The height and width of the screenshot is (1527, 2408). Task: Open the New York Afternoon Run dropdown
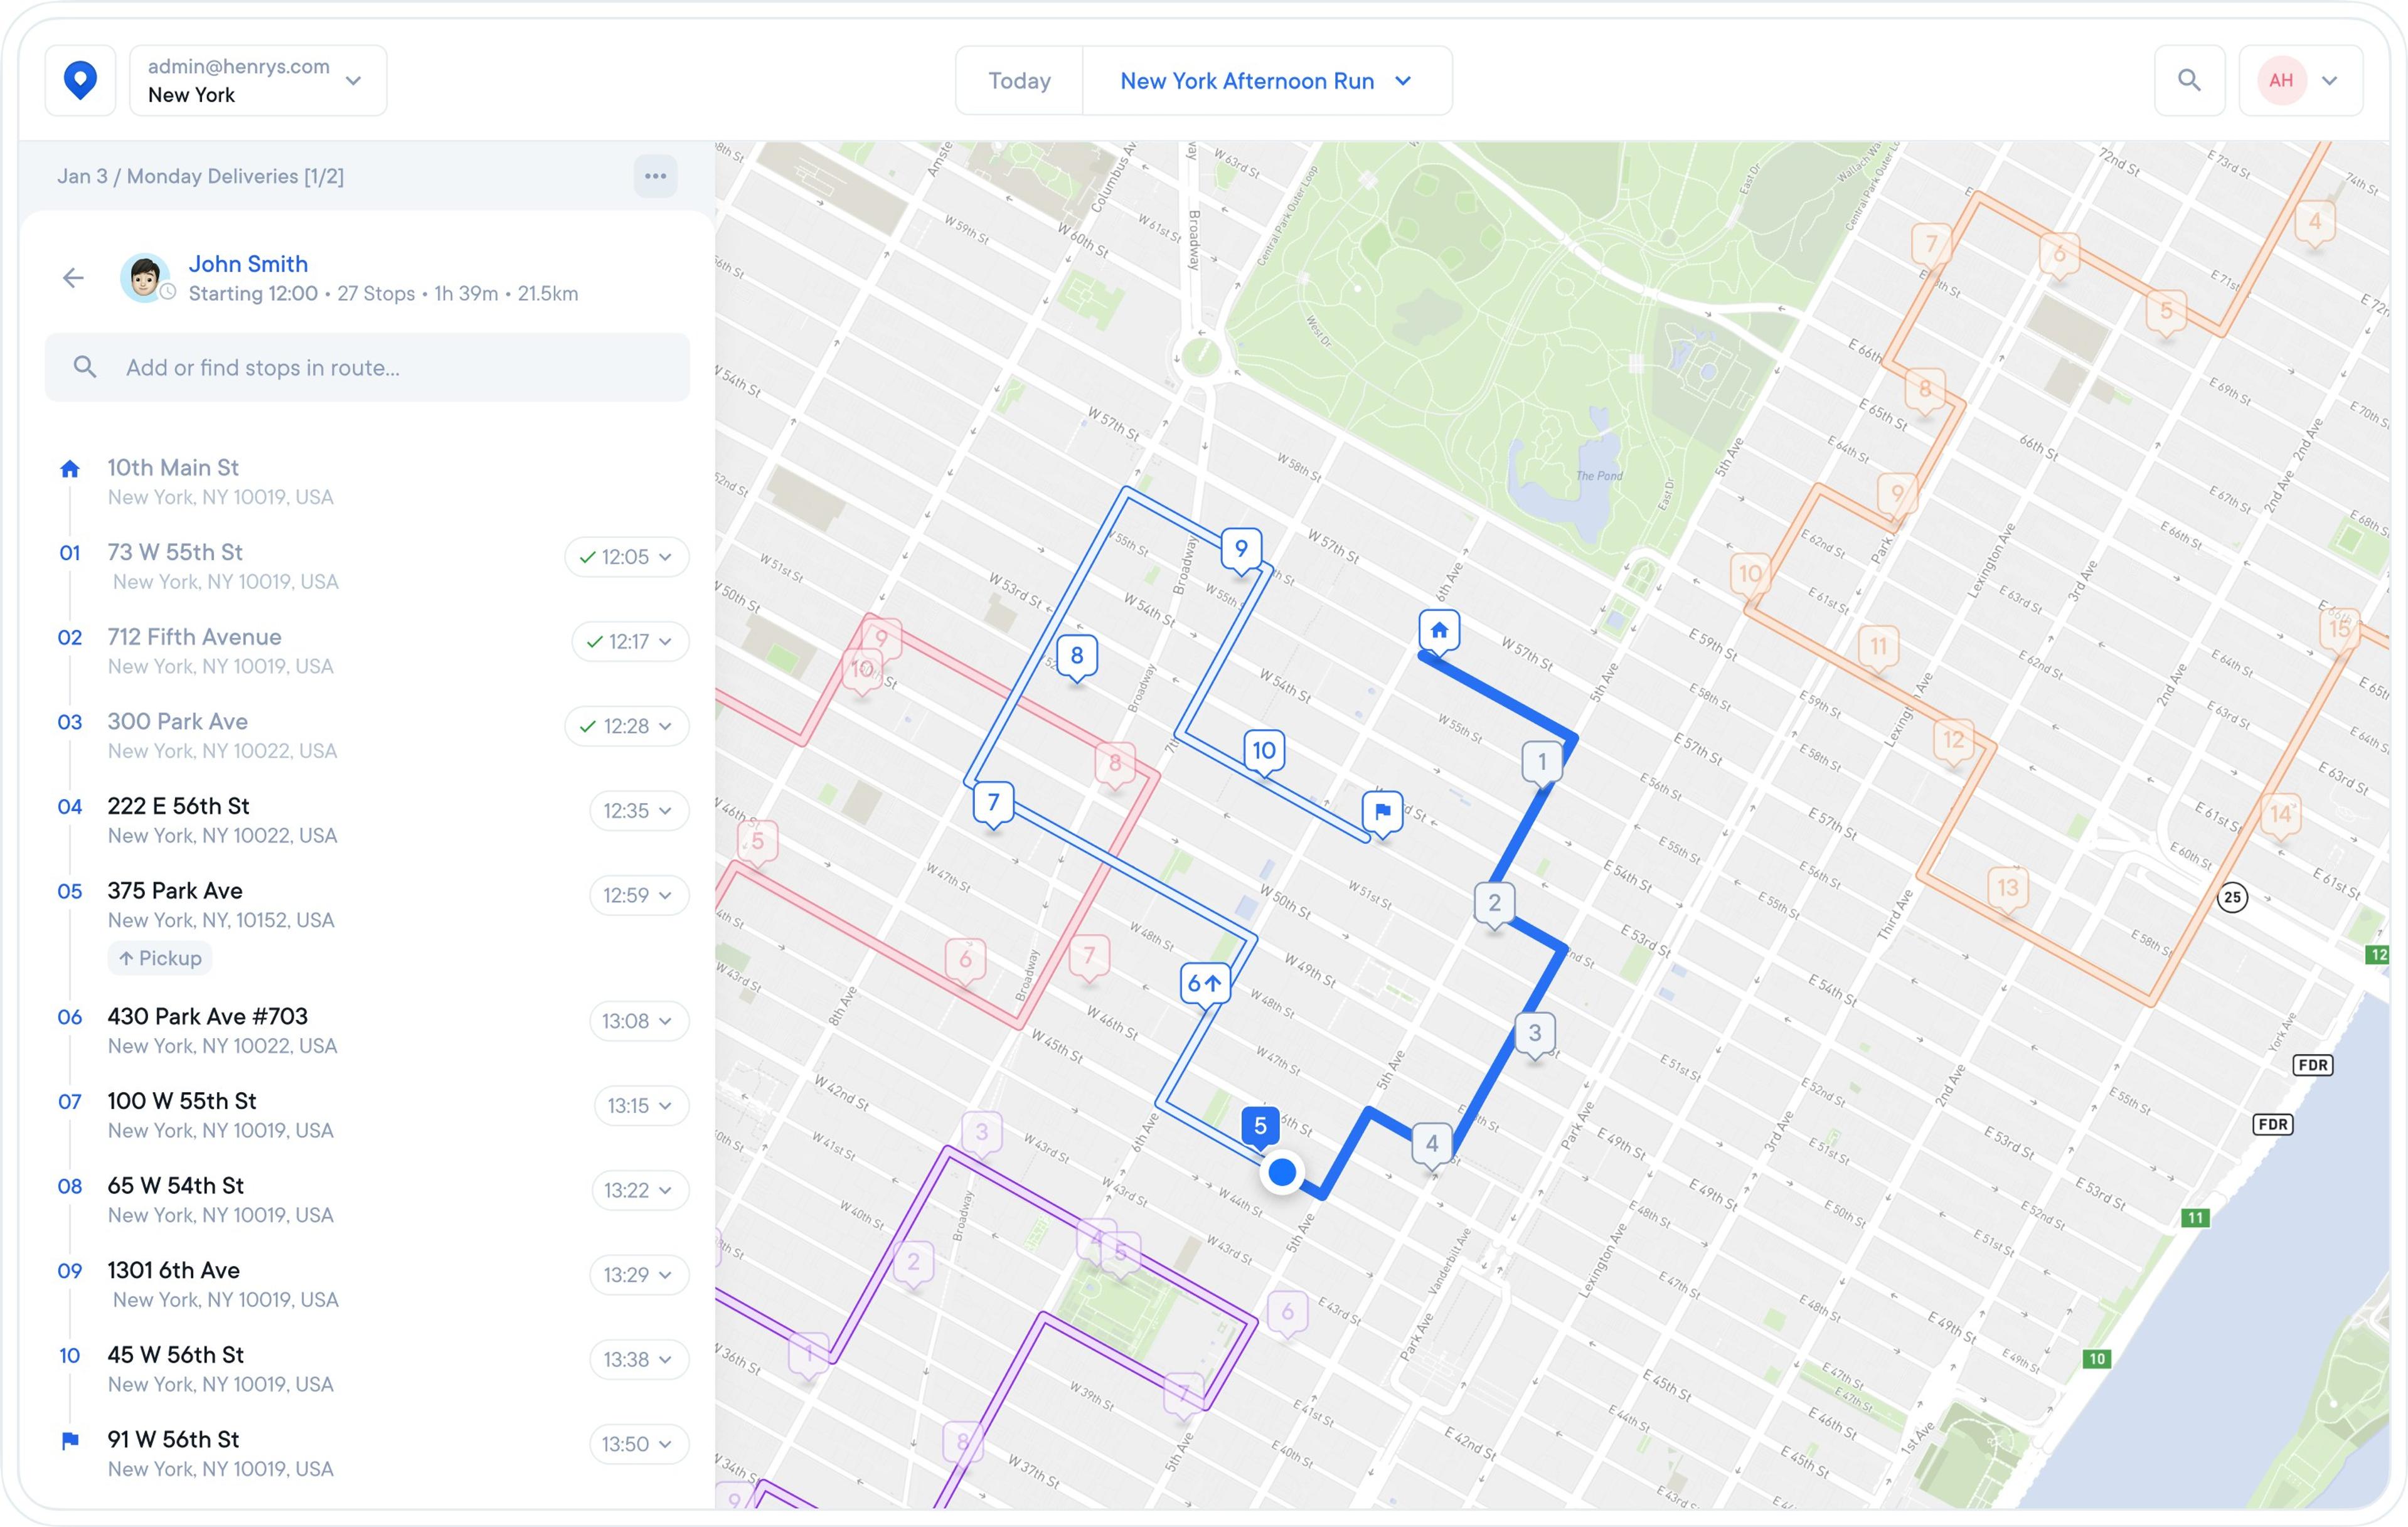click(x=1267, y=81)
